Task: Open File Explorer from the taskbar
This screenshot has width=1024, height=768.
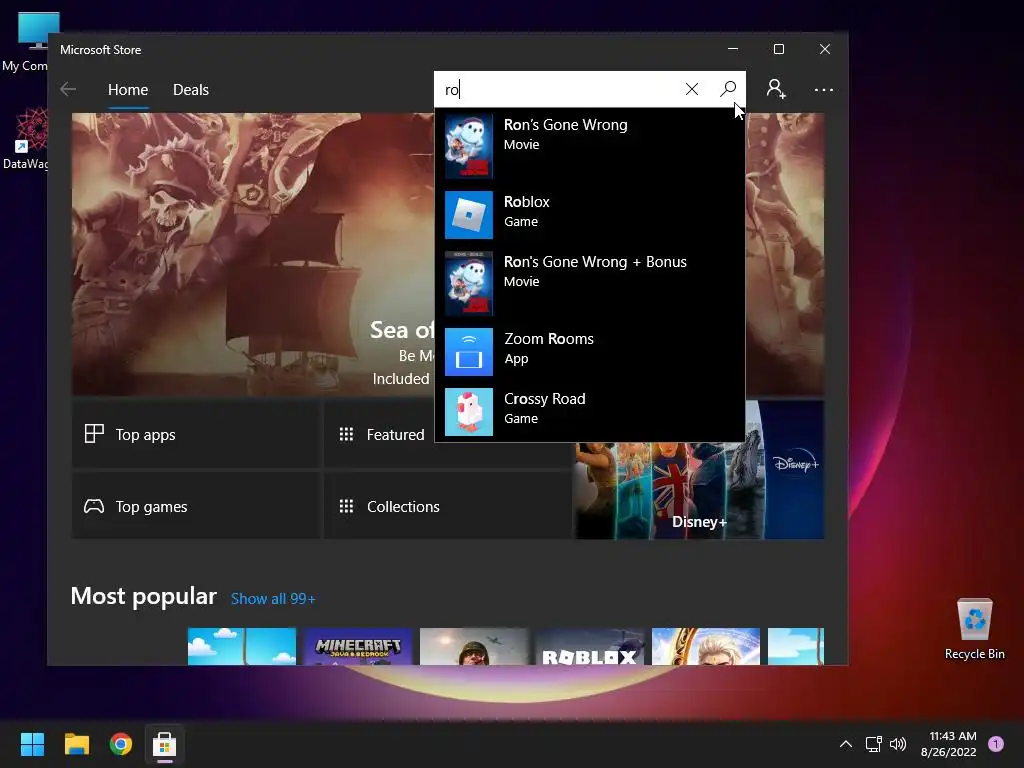Action: pos(76,744)
